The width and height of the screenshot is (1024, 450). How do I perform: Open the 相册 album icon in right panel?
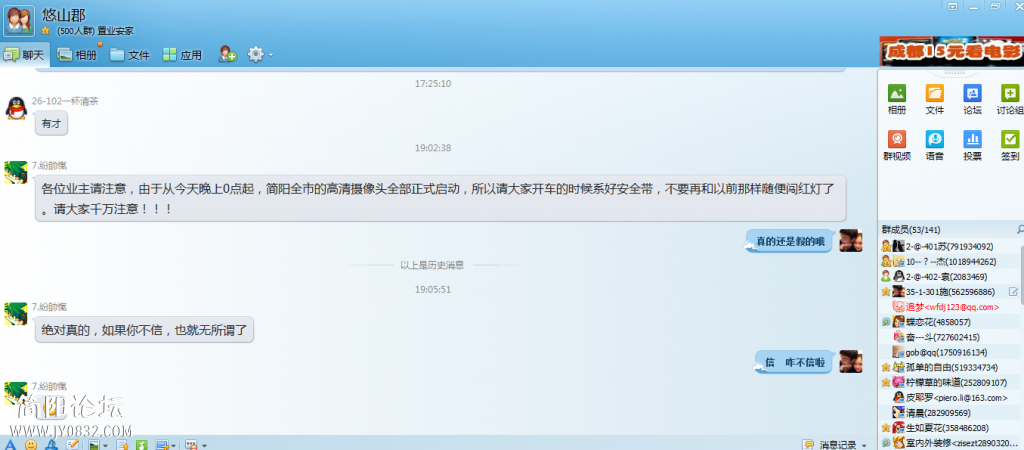click(x=897, y=93)
